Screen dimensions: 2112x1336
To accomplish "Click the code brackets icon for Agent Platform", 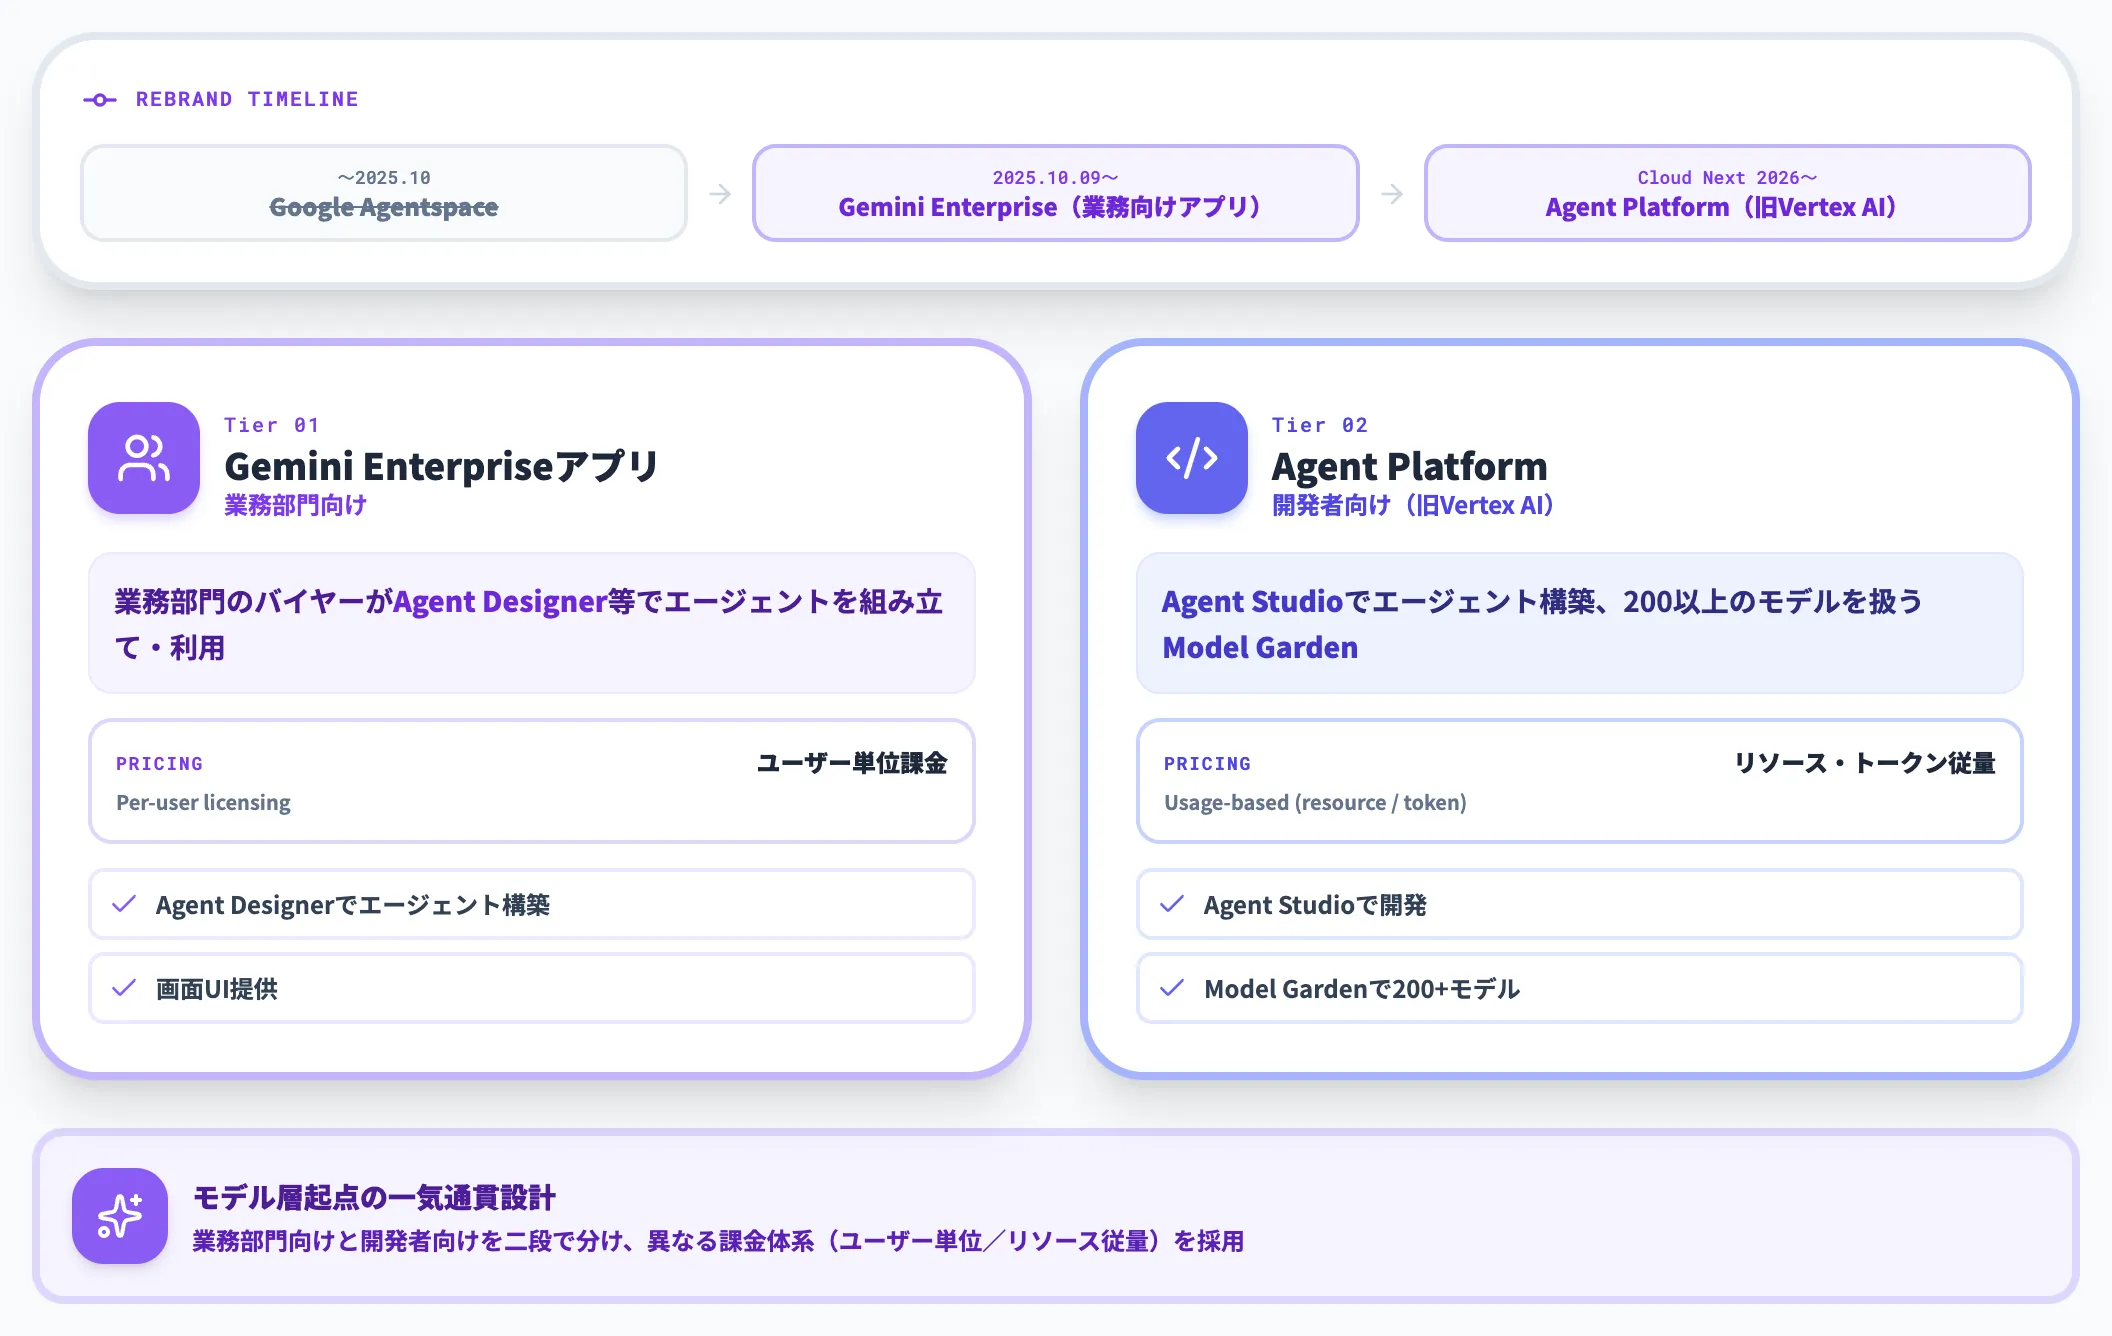I will (x=1192, y=458).
